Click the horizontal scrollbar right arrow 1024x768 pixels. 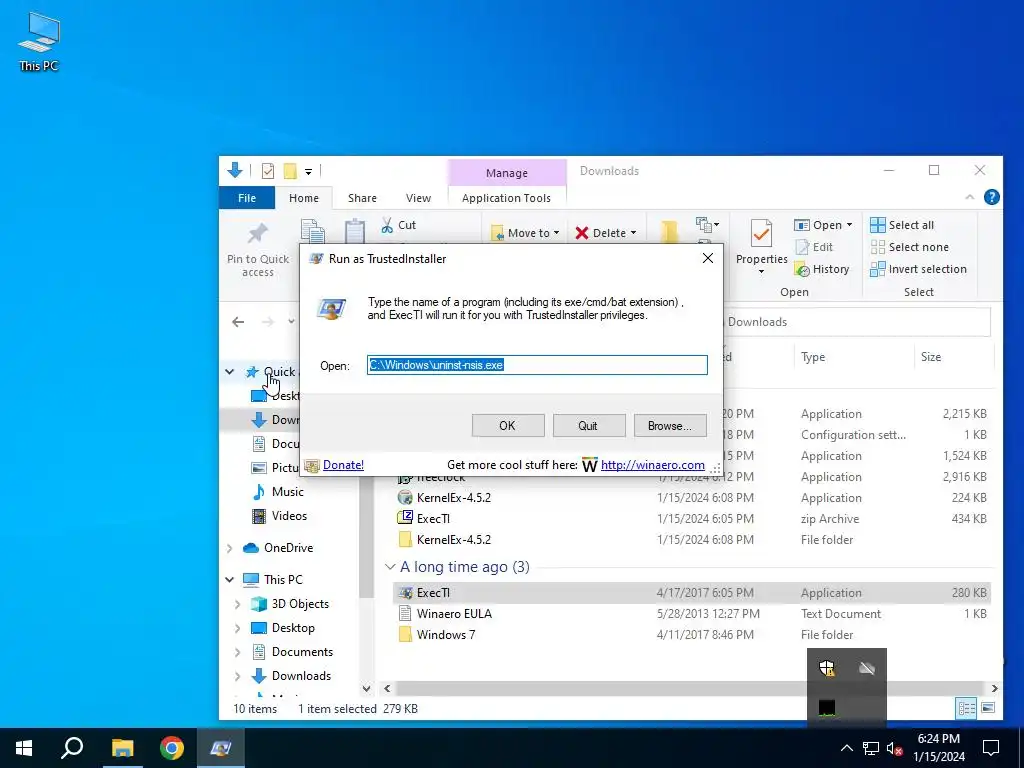(995, 688)
